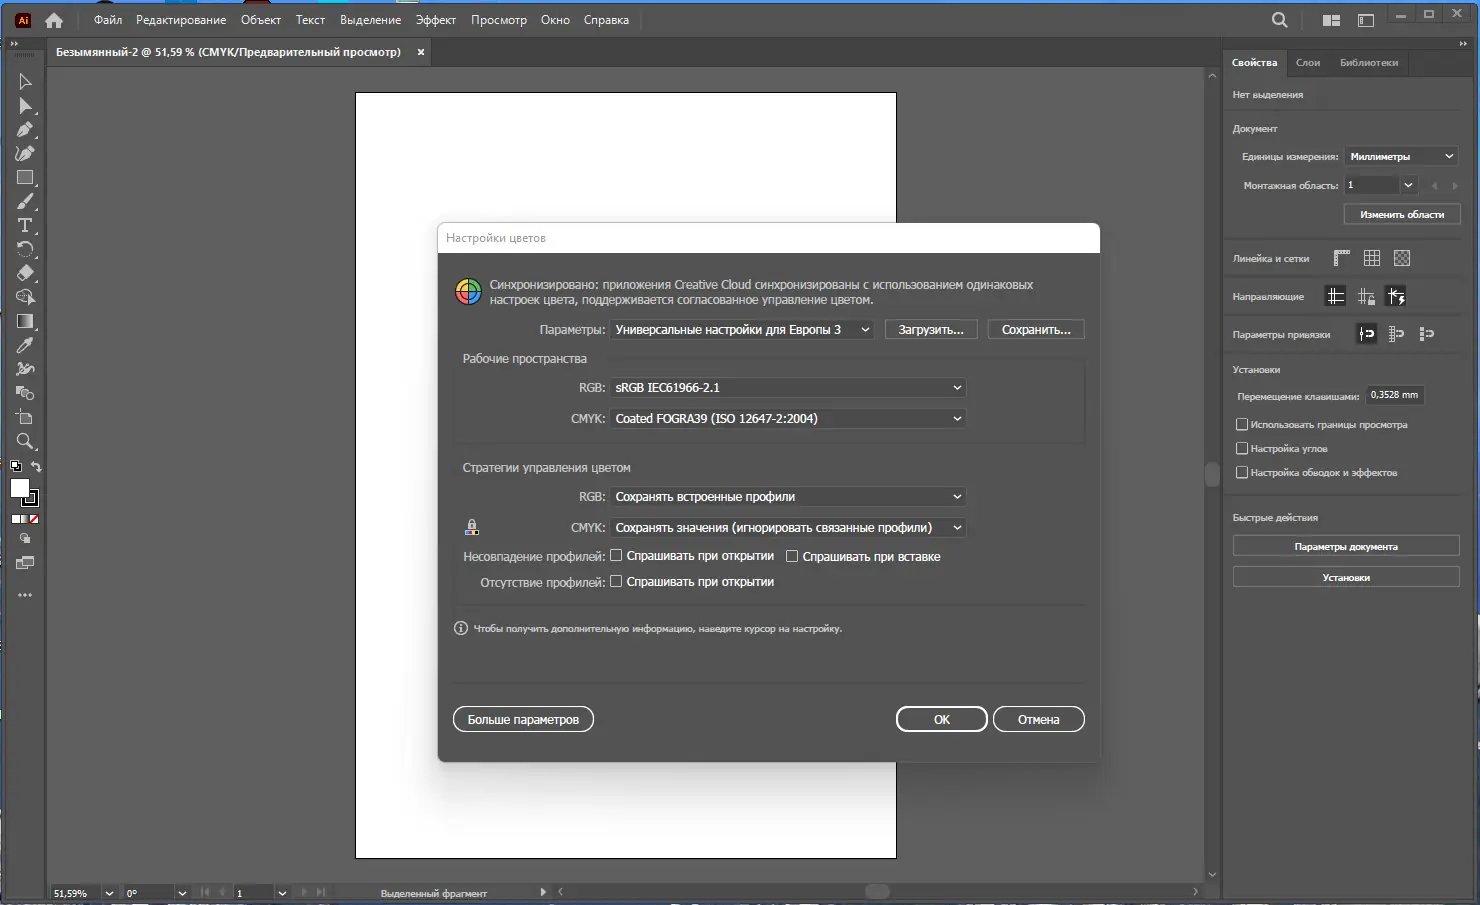Cancel the dialog with Отмена

(1039, 719)
